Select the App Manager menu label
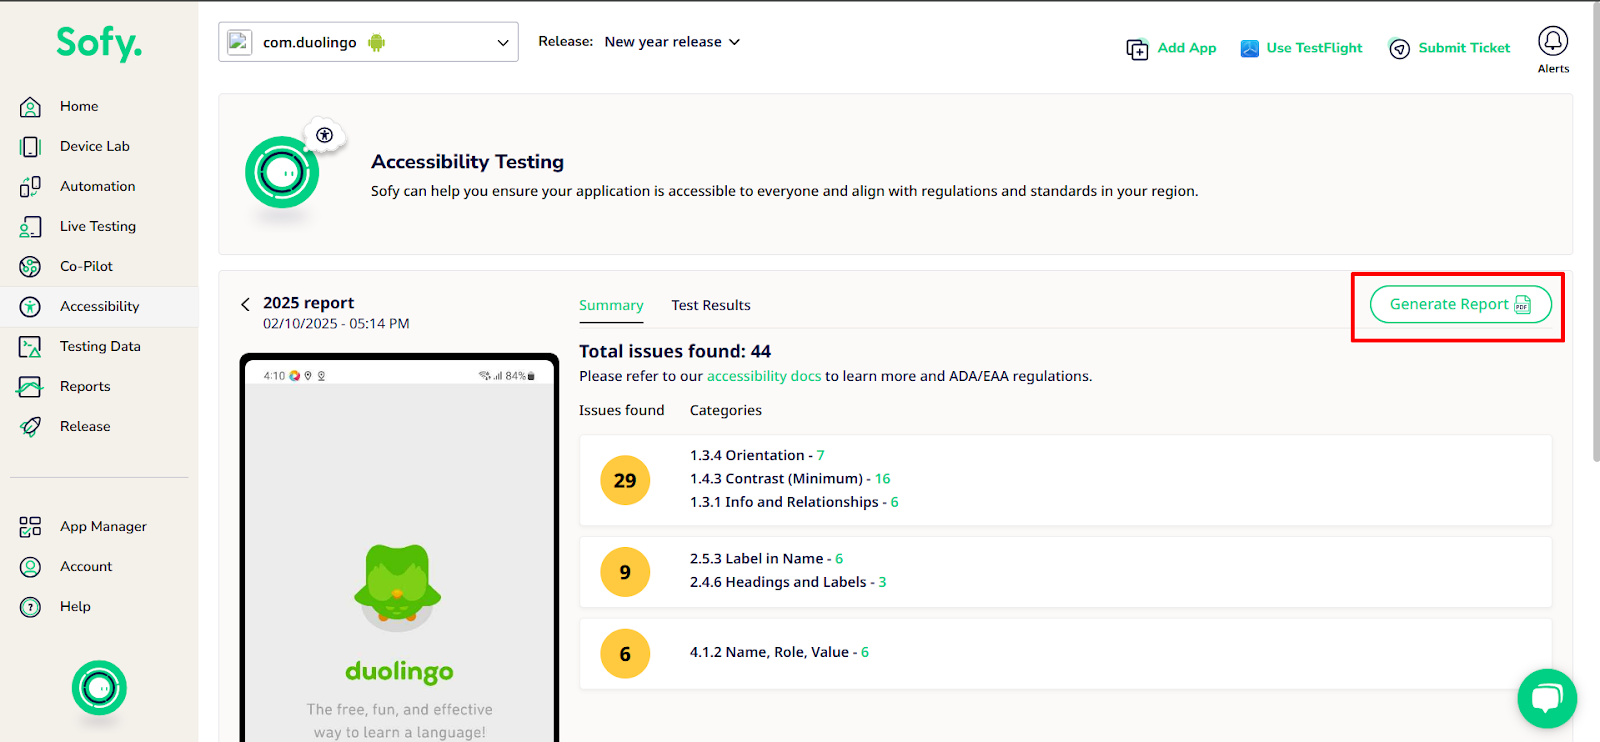The width and height of the screenshot is (1600, 742). click(103, 526)
